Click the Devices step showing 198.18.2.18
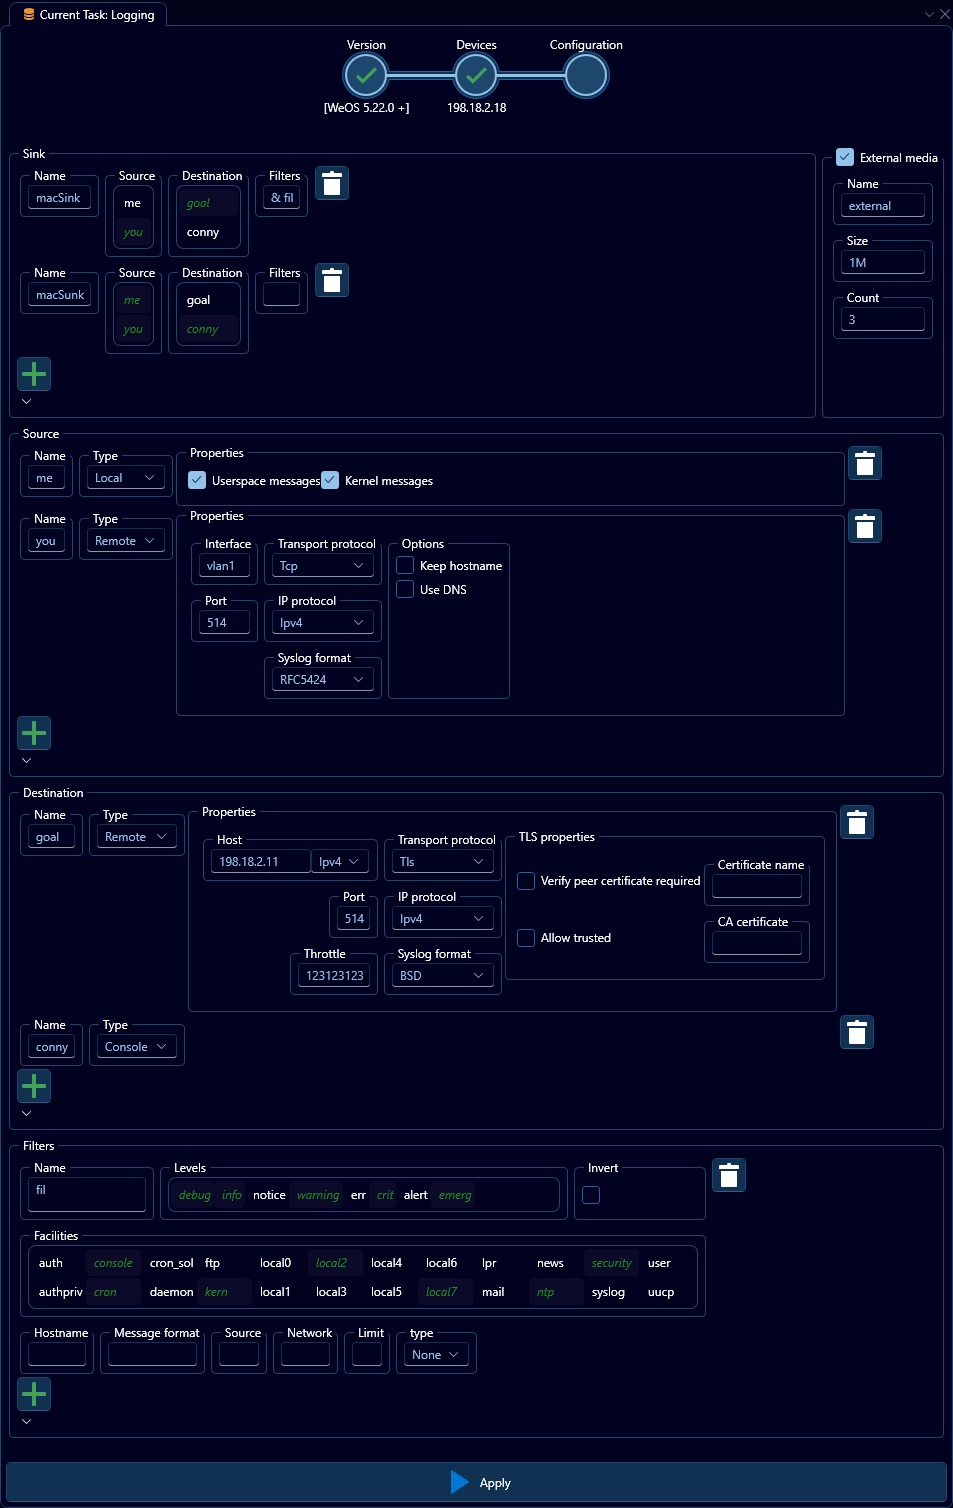Viewport: 953px width, 1508px height. (476, 75)
